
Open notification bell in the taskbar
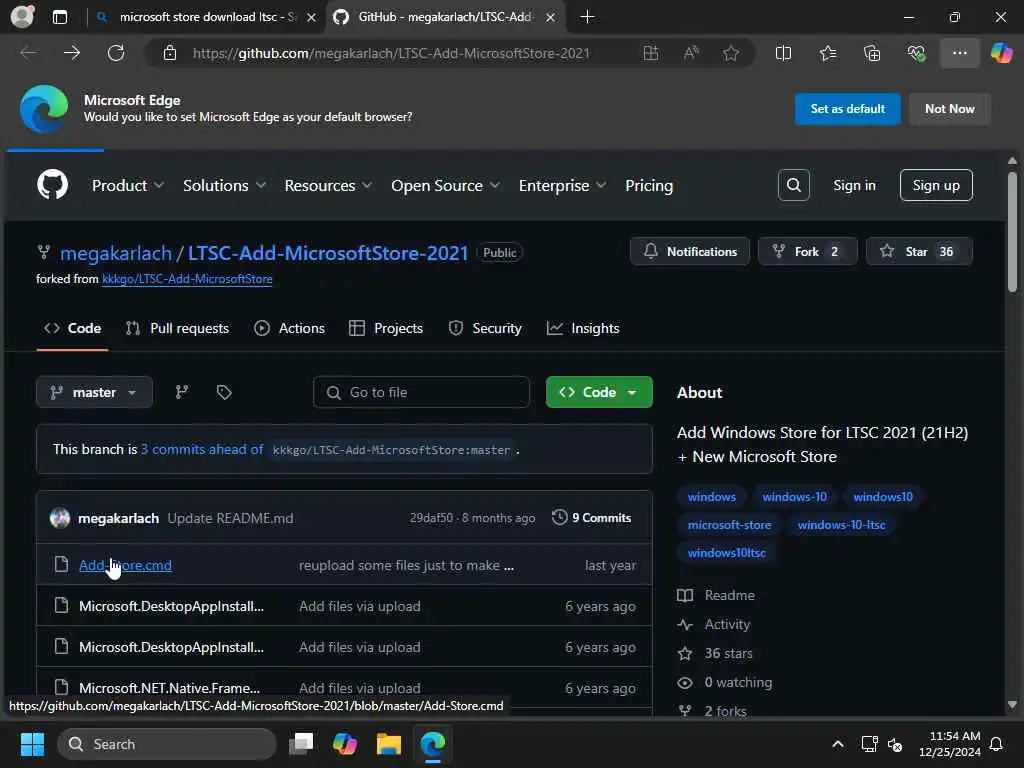(997, 744)
